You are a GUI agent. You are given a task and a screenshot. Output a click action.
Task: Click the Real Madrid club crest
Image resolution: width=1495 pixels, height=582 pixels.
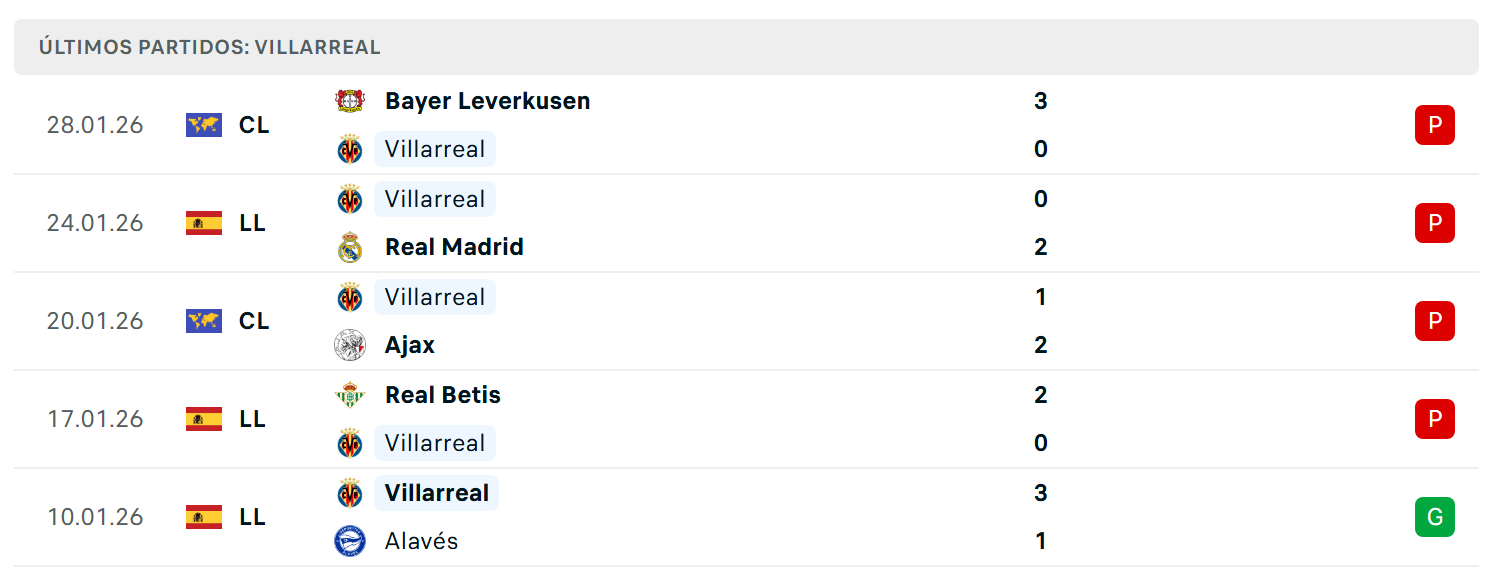(x=350, y=247)
